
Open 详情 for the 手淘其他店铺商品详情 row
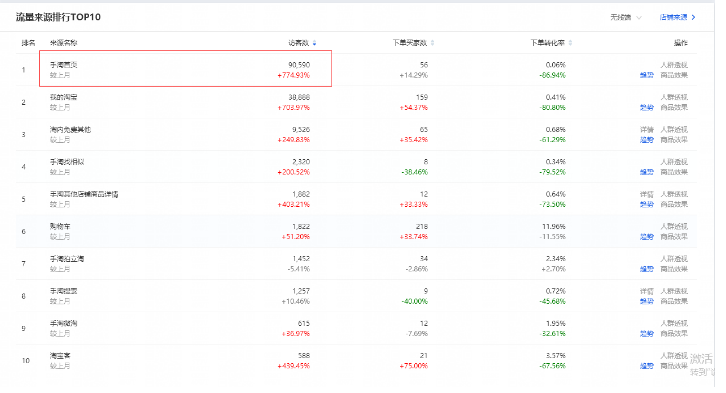[646, 194]
